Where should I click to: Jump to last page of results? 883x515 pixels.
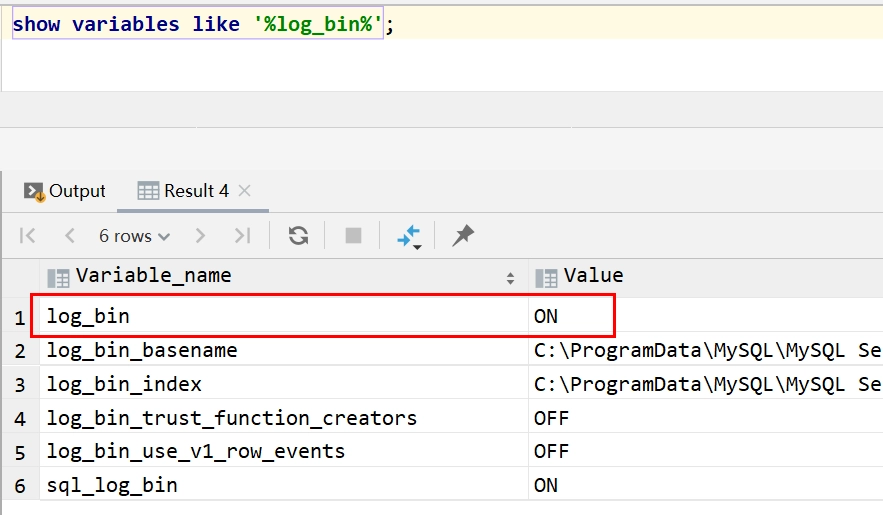tap(243, 235)
